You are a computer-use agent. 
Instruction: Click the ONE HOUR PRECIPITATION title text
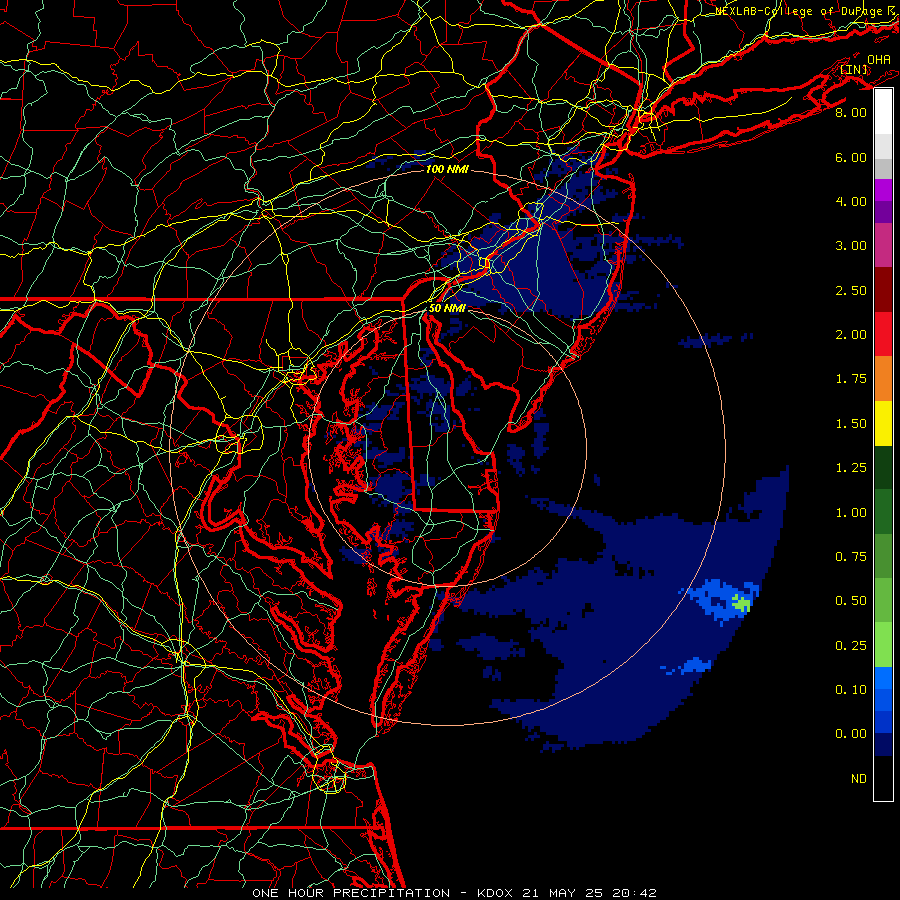tap(351, 893)
